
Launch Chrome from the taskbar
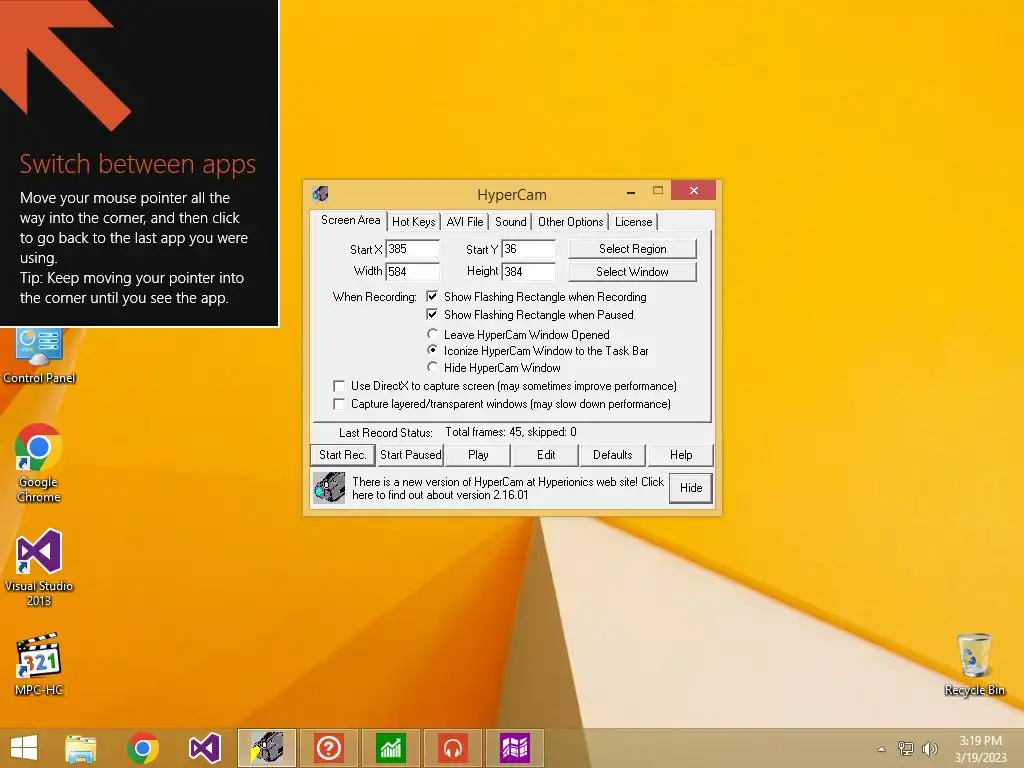click(x=142, y=748)
